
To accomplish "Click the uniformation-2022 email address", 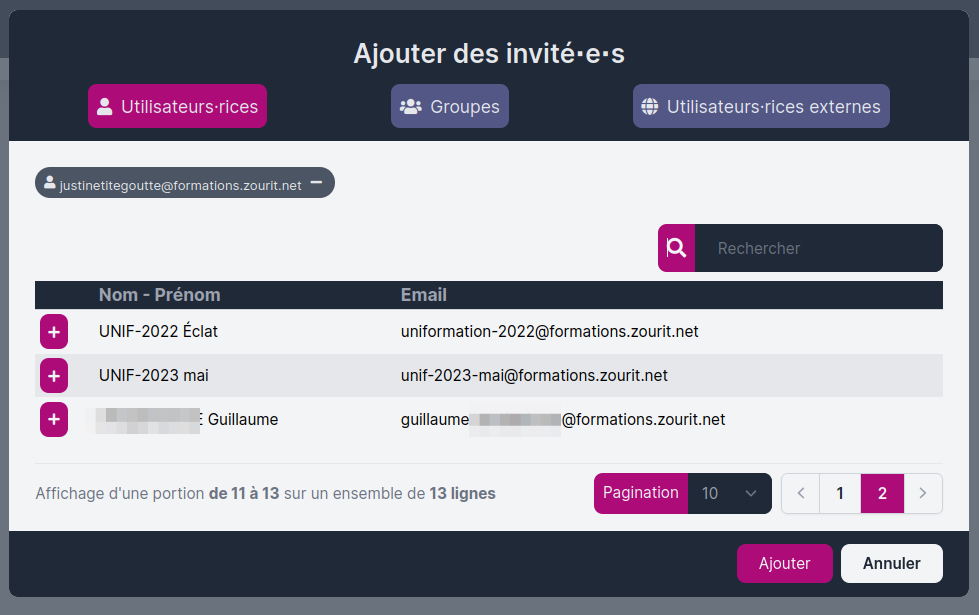I will [549, 331].
